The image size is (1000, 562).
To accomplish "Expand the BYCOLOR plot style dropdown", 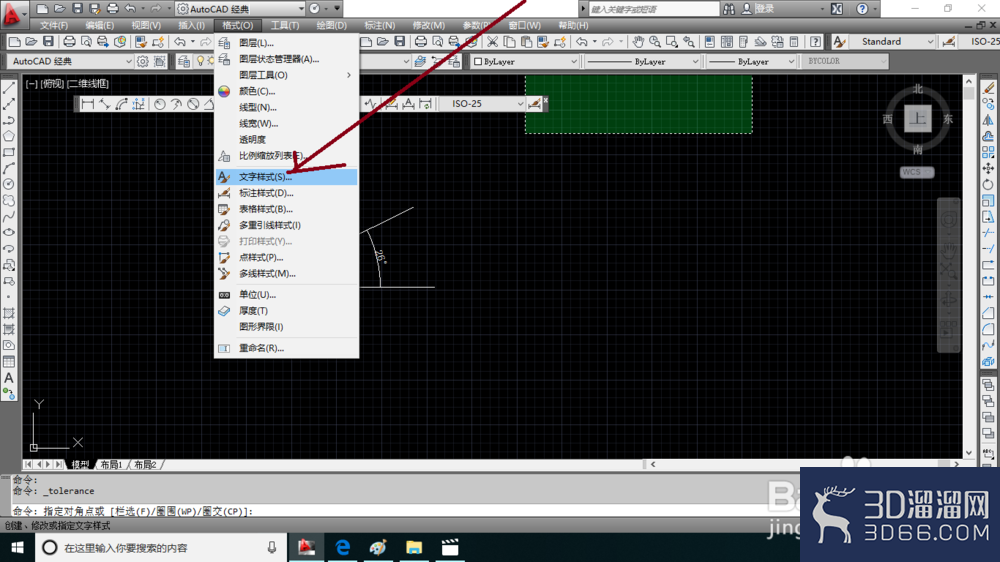I will point(883,61).
